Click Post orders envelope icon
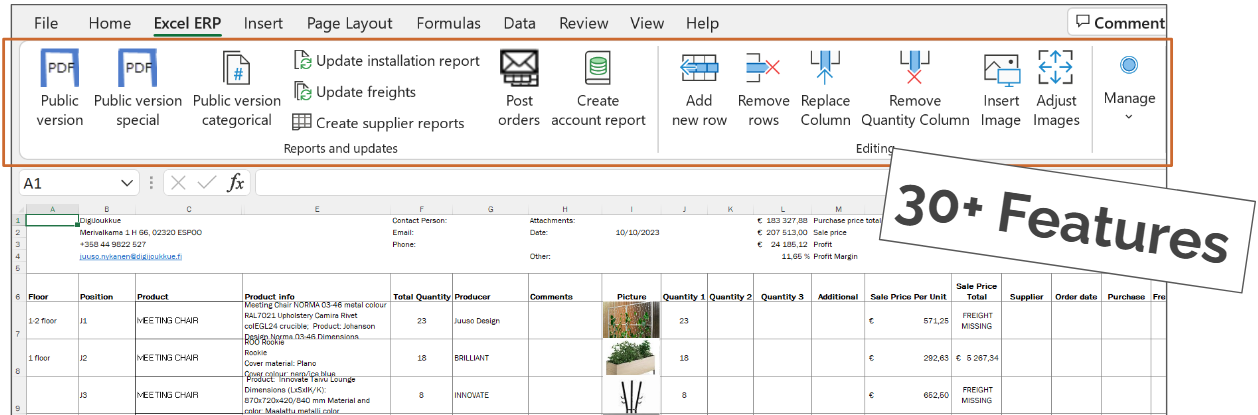The height and width of the screenshot is (415, 1258). [x=519, y=67]
